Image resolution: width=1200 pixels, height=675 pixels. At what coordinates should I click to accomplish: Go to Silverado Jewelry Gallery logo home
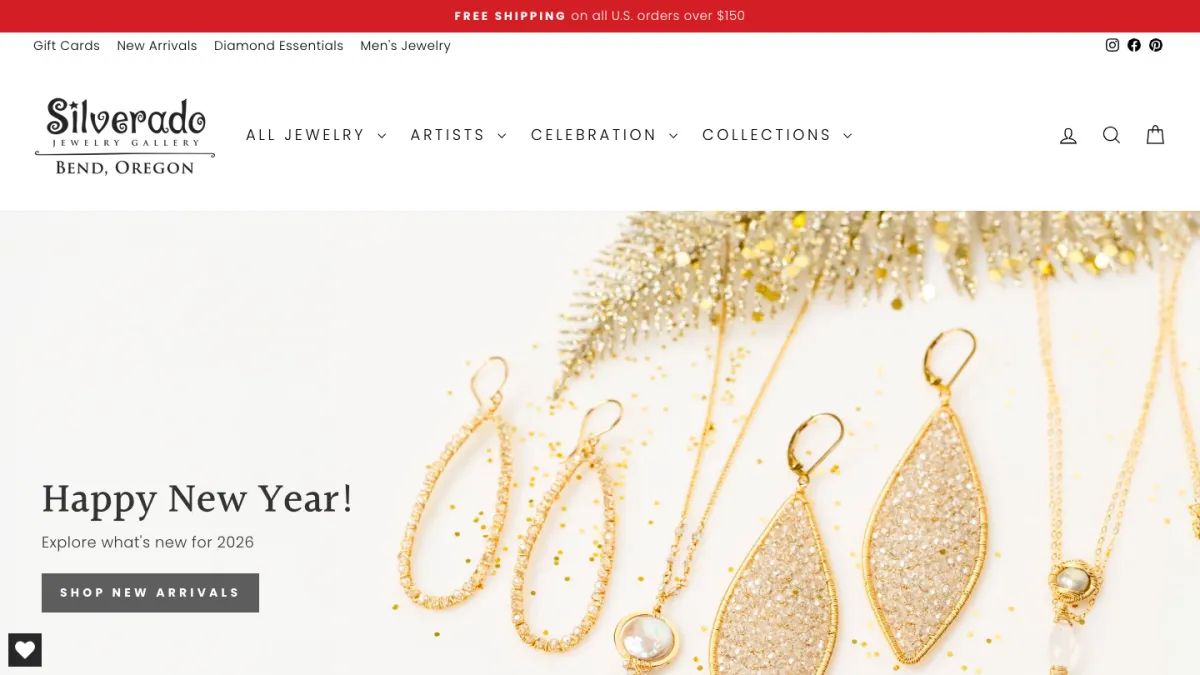125,136
